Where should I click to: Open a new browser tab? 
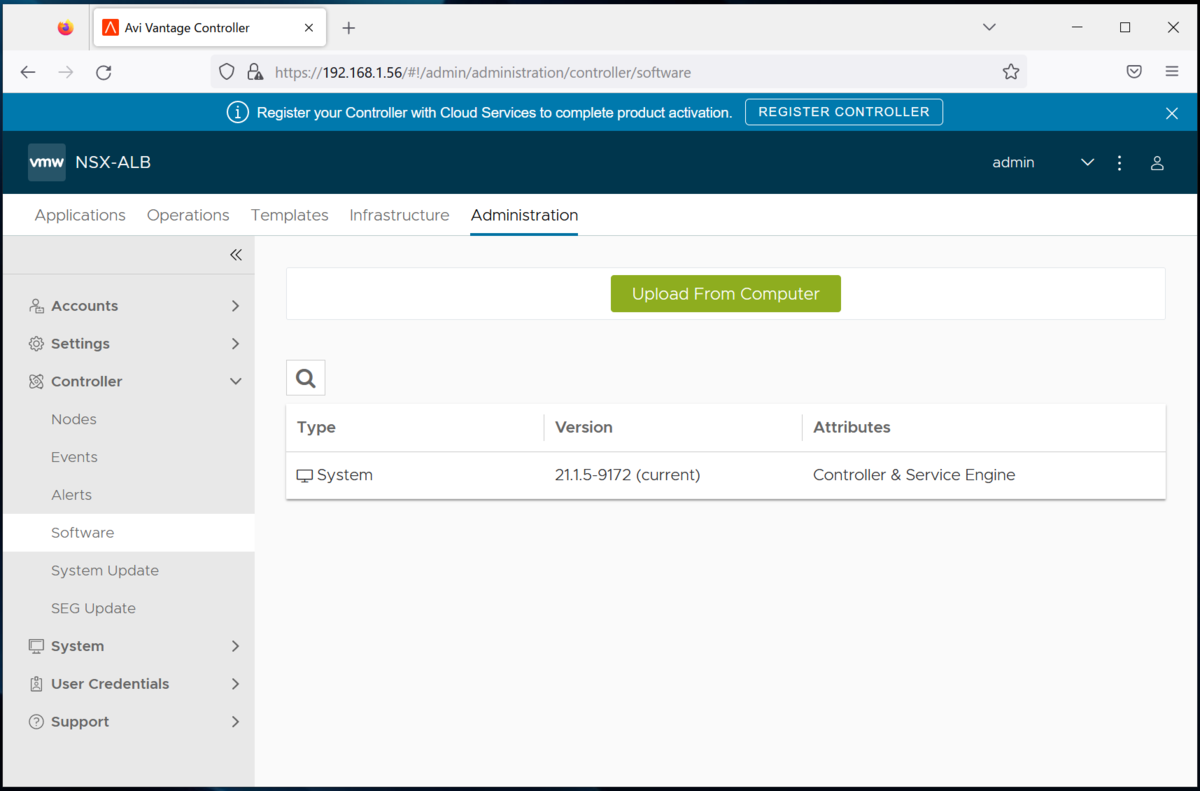348,28
